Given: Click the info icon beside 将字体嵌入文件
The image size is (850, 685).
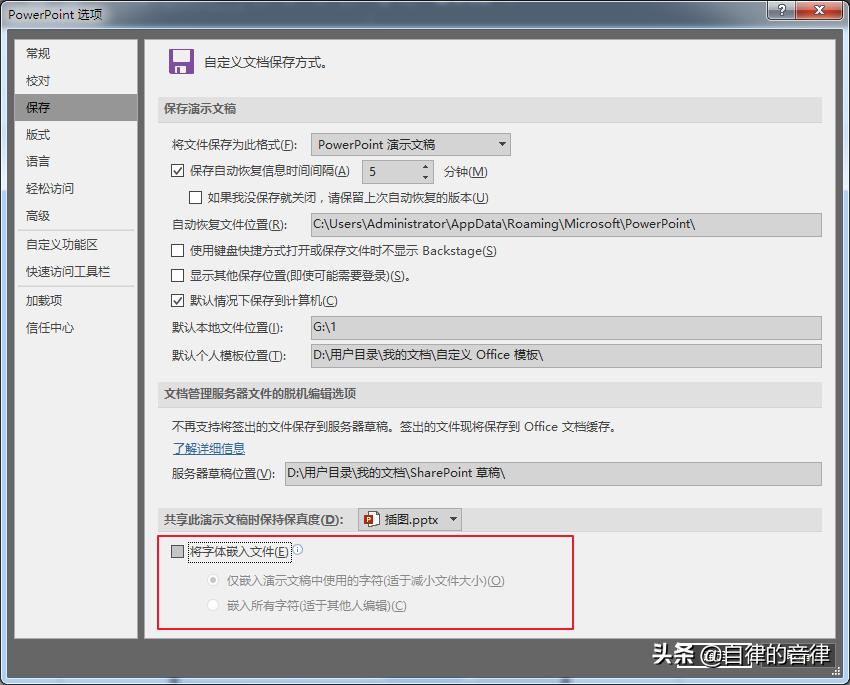Looking at the screenshot, I should [298, 550].
